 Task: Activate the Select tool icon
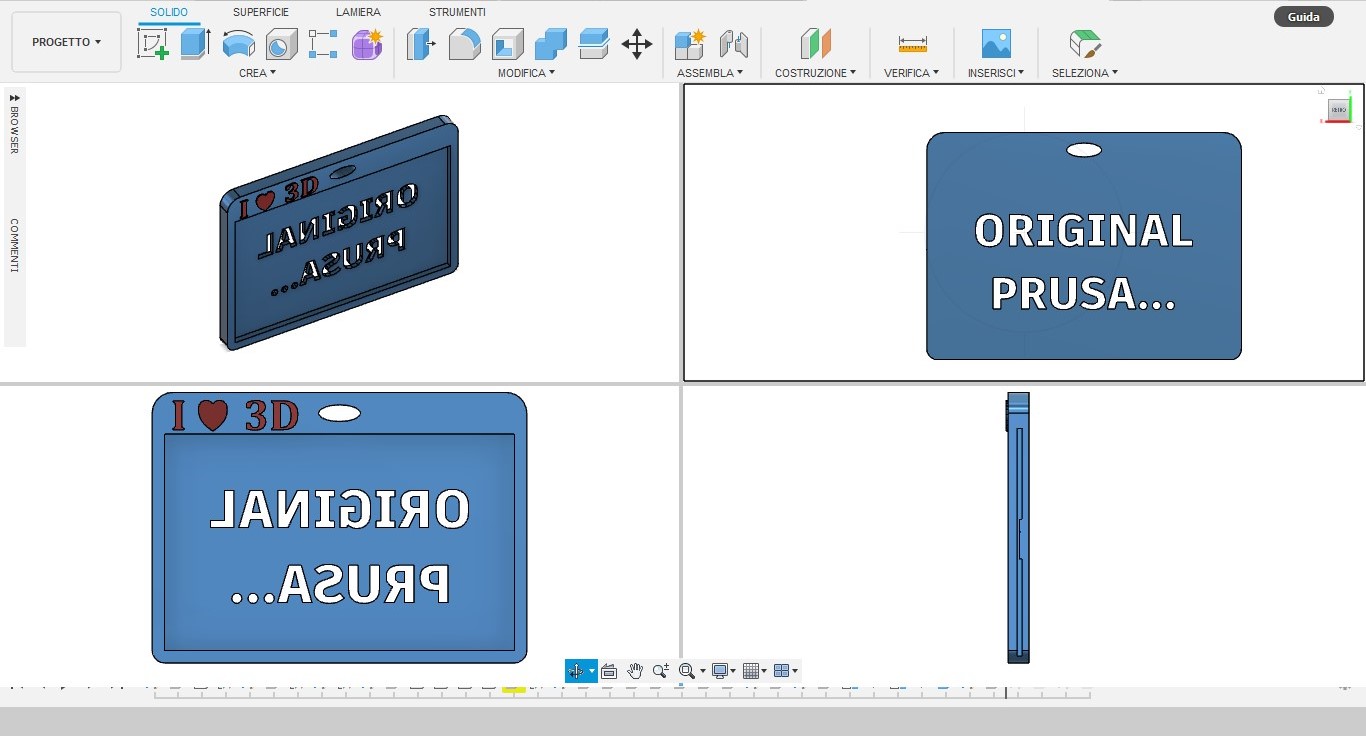tap(1085, 44)
